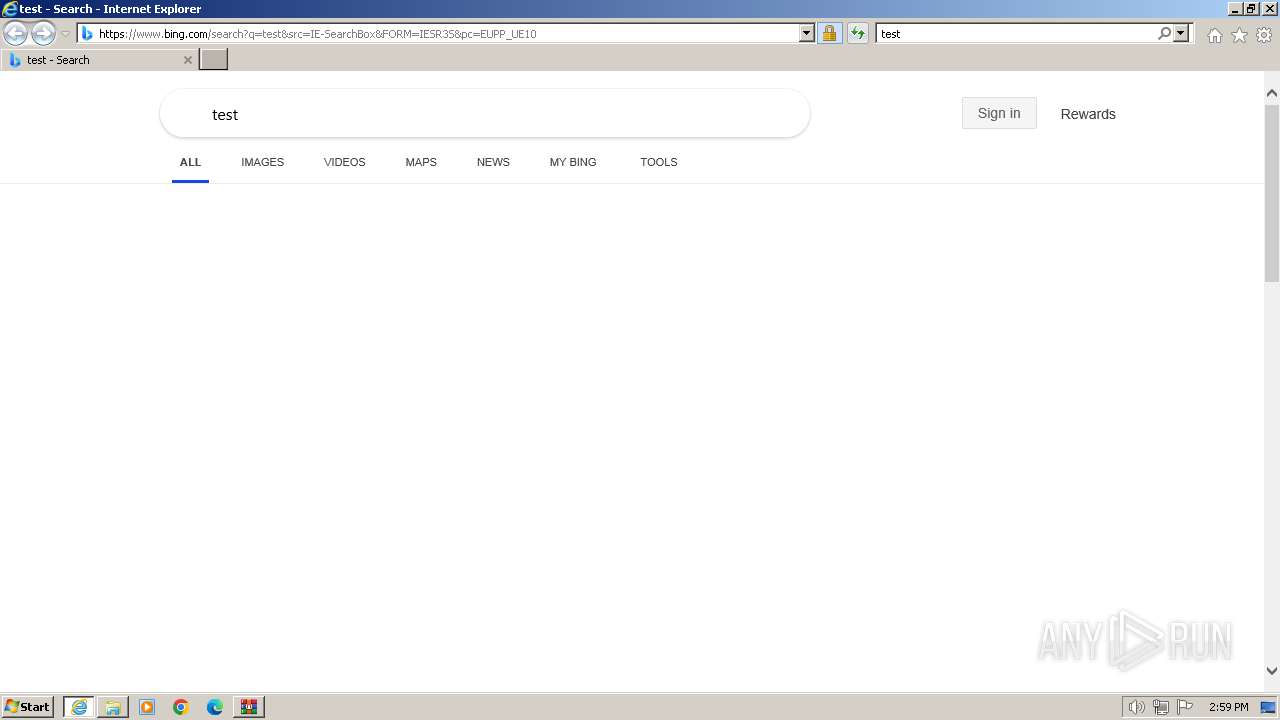
Task: Click the Bing search field containing "test"
Action: [x=485, y=114]
